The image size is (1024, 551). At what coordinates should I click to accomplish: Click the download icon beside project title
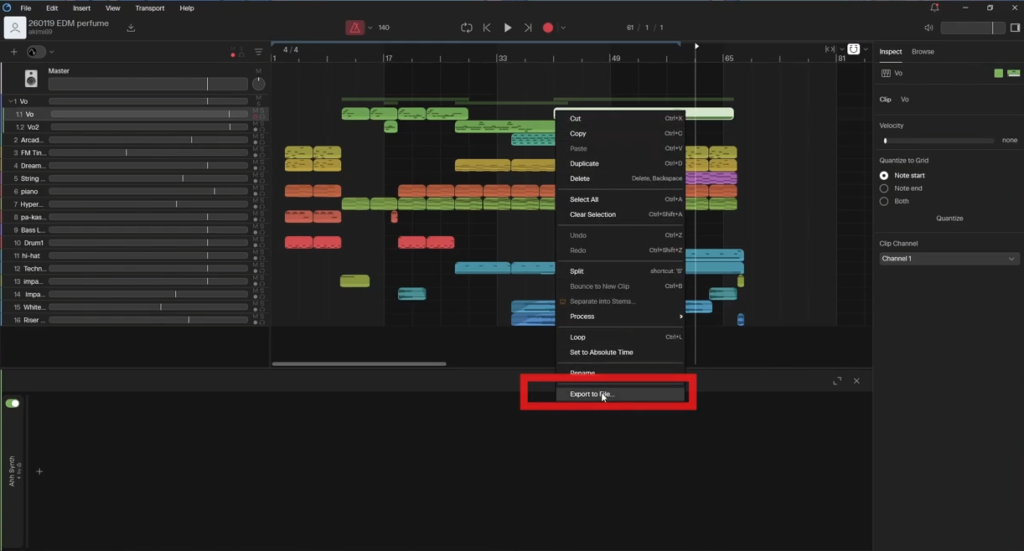(130, 28)
